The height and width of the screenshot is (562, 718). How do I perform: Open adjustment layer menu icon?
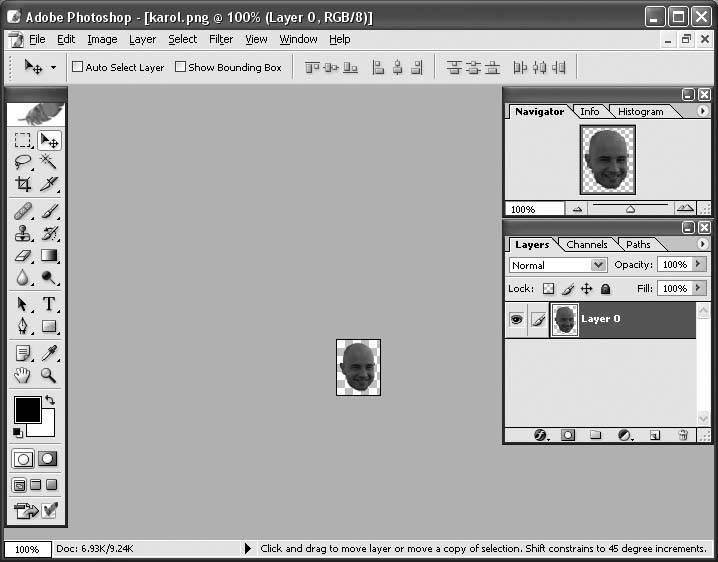(625, 435)
